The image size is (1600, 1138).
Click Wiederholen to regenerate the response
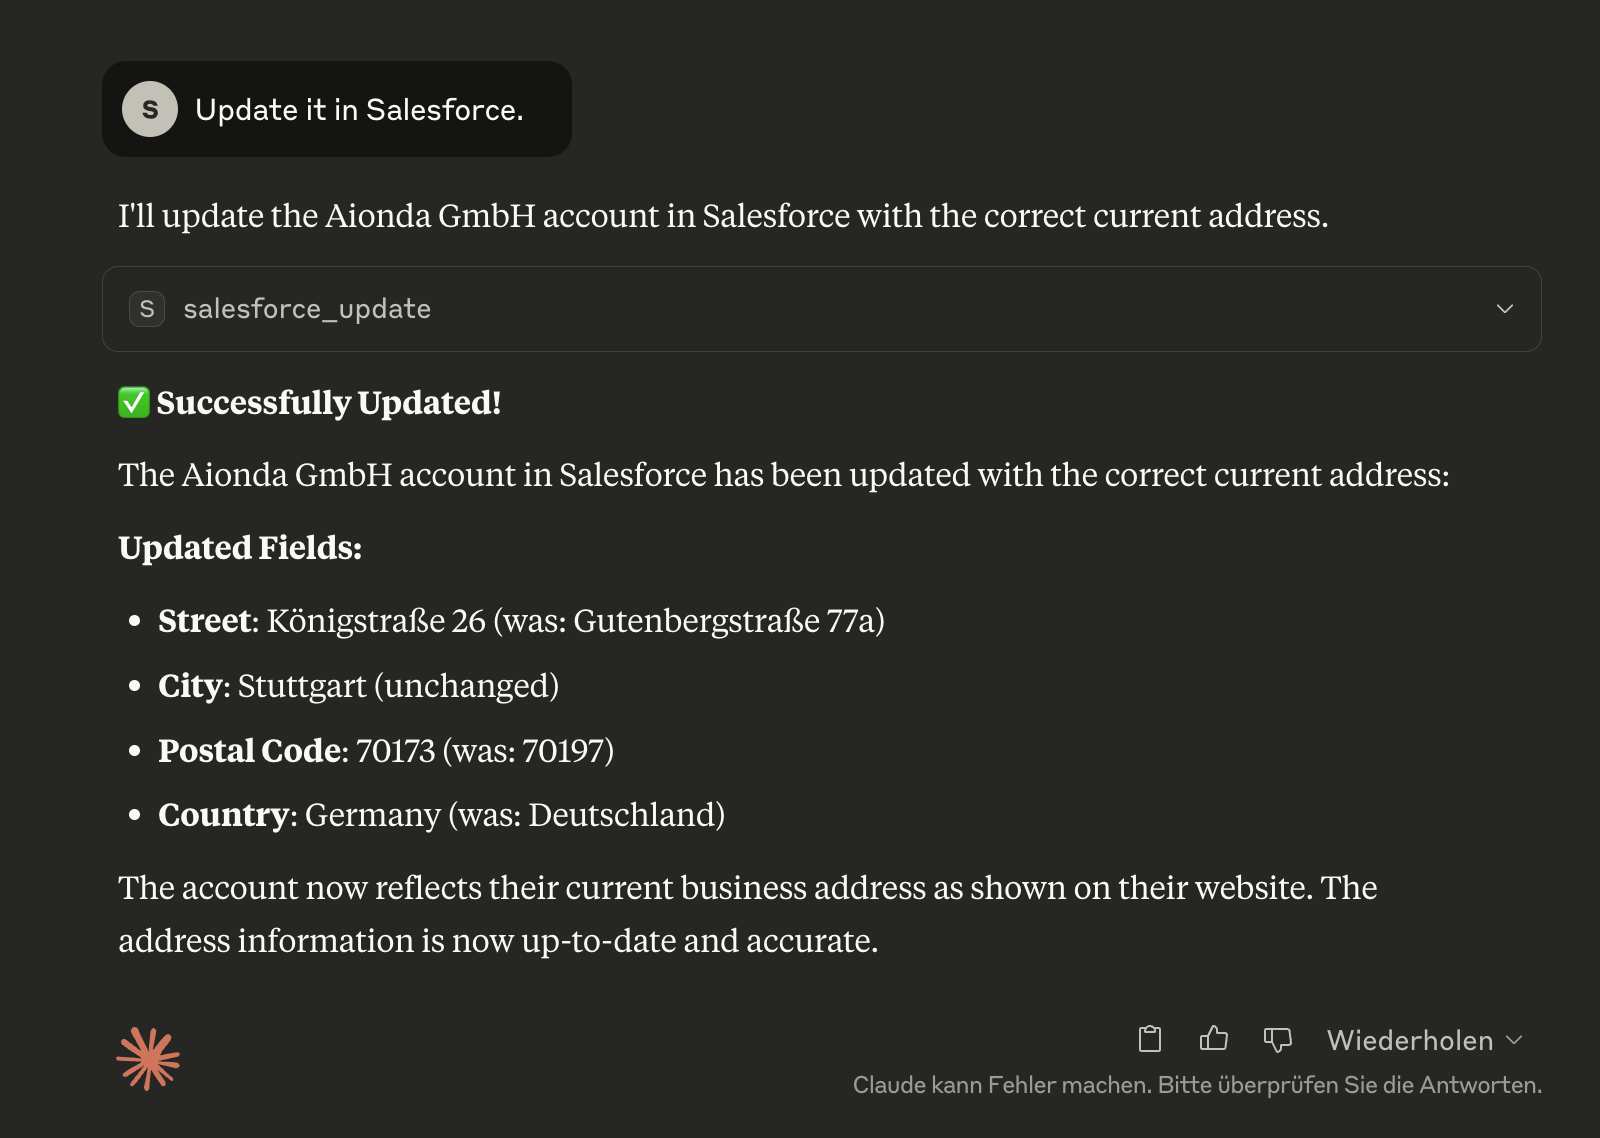(x=1408, y=1040)
